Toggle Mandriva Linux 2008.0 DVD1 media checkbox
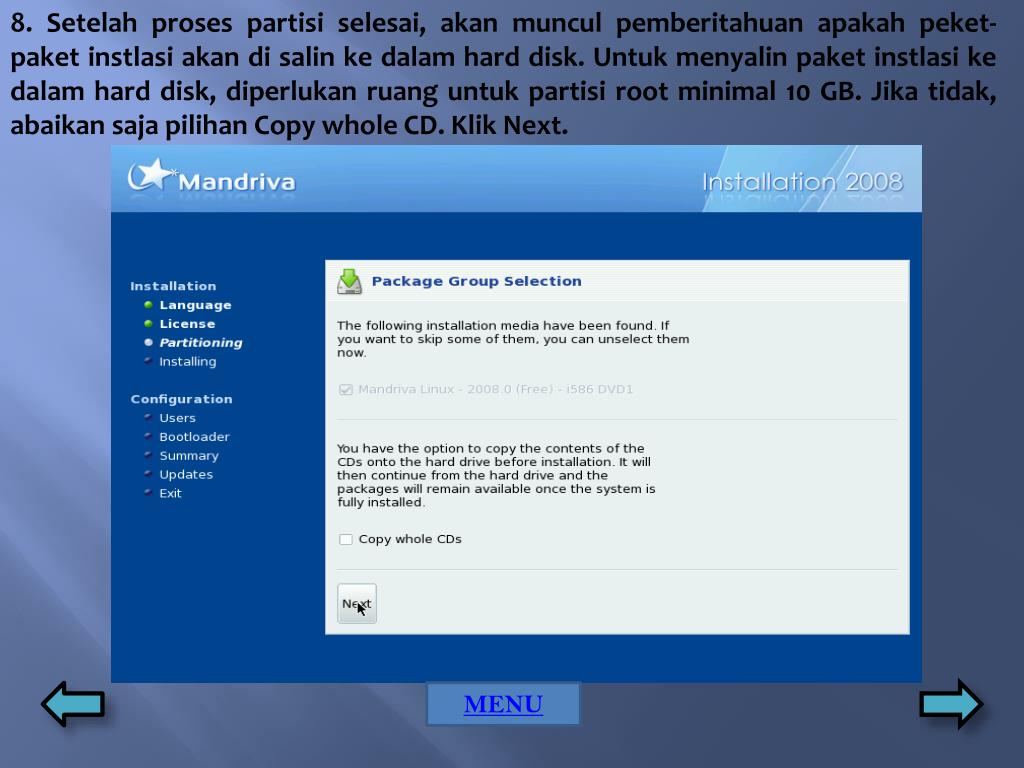 (345, 390)
